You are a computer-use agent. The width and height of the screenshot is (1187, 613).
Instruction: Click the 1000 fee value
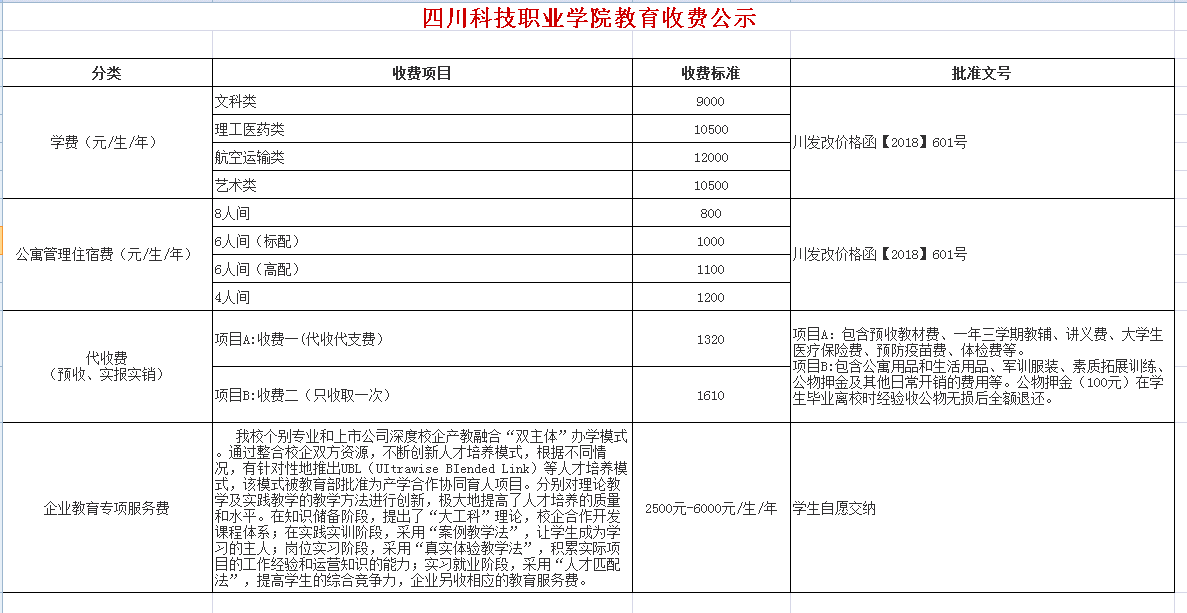[711, 241]
